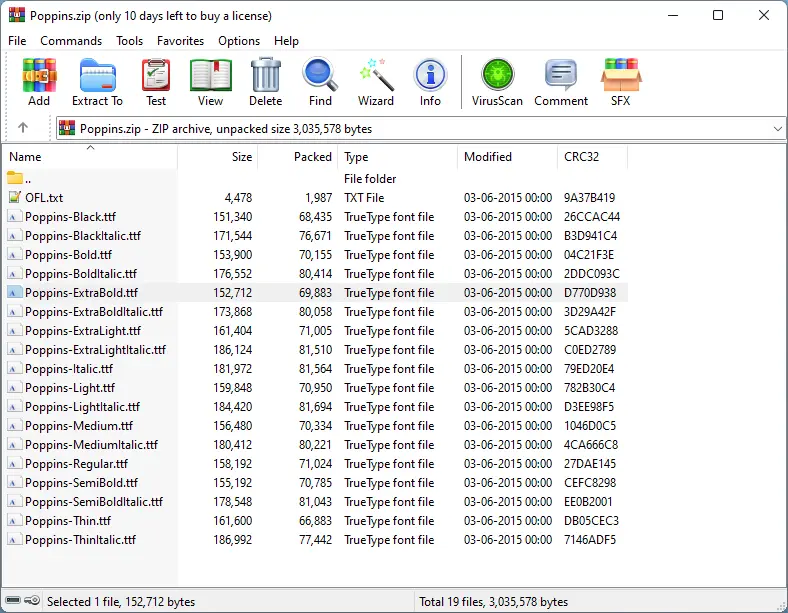Select Poppins-ThinItalic.ttf file name
Image resolution: width=788 pixels, height=613 pixels.
pos(80,540)
